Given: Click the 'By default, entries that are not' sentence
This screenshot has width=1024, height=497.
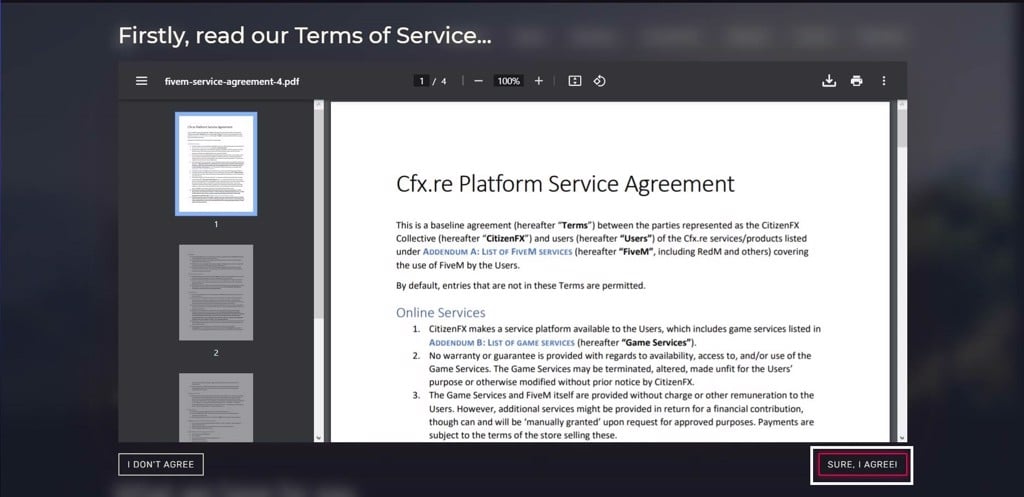Looking at the screenshot, I should (x=520, y=285).
